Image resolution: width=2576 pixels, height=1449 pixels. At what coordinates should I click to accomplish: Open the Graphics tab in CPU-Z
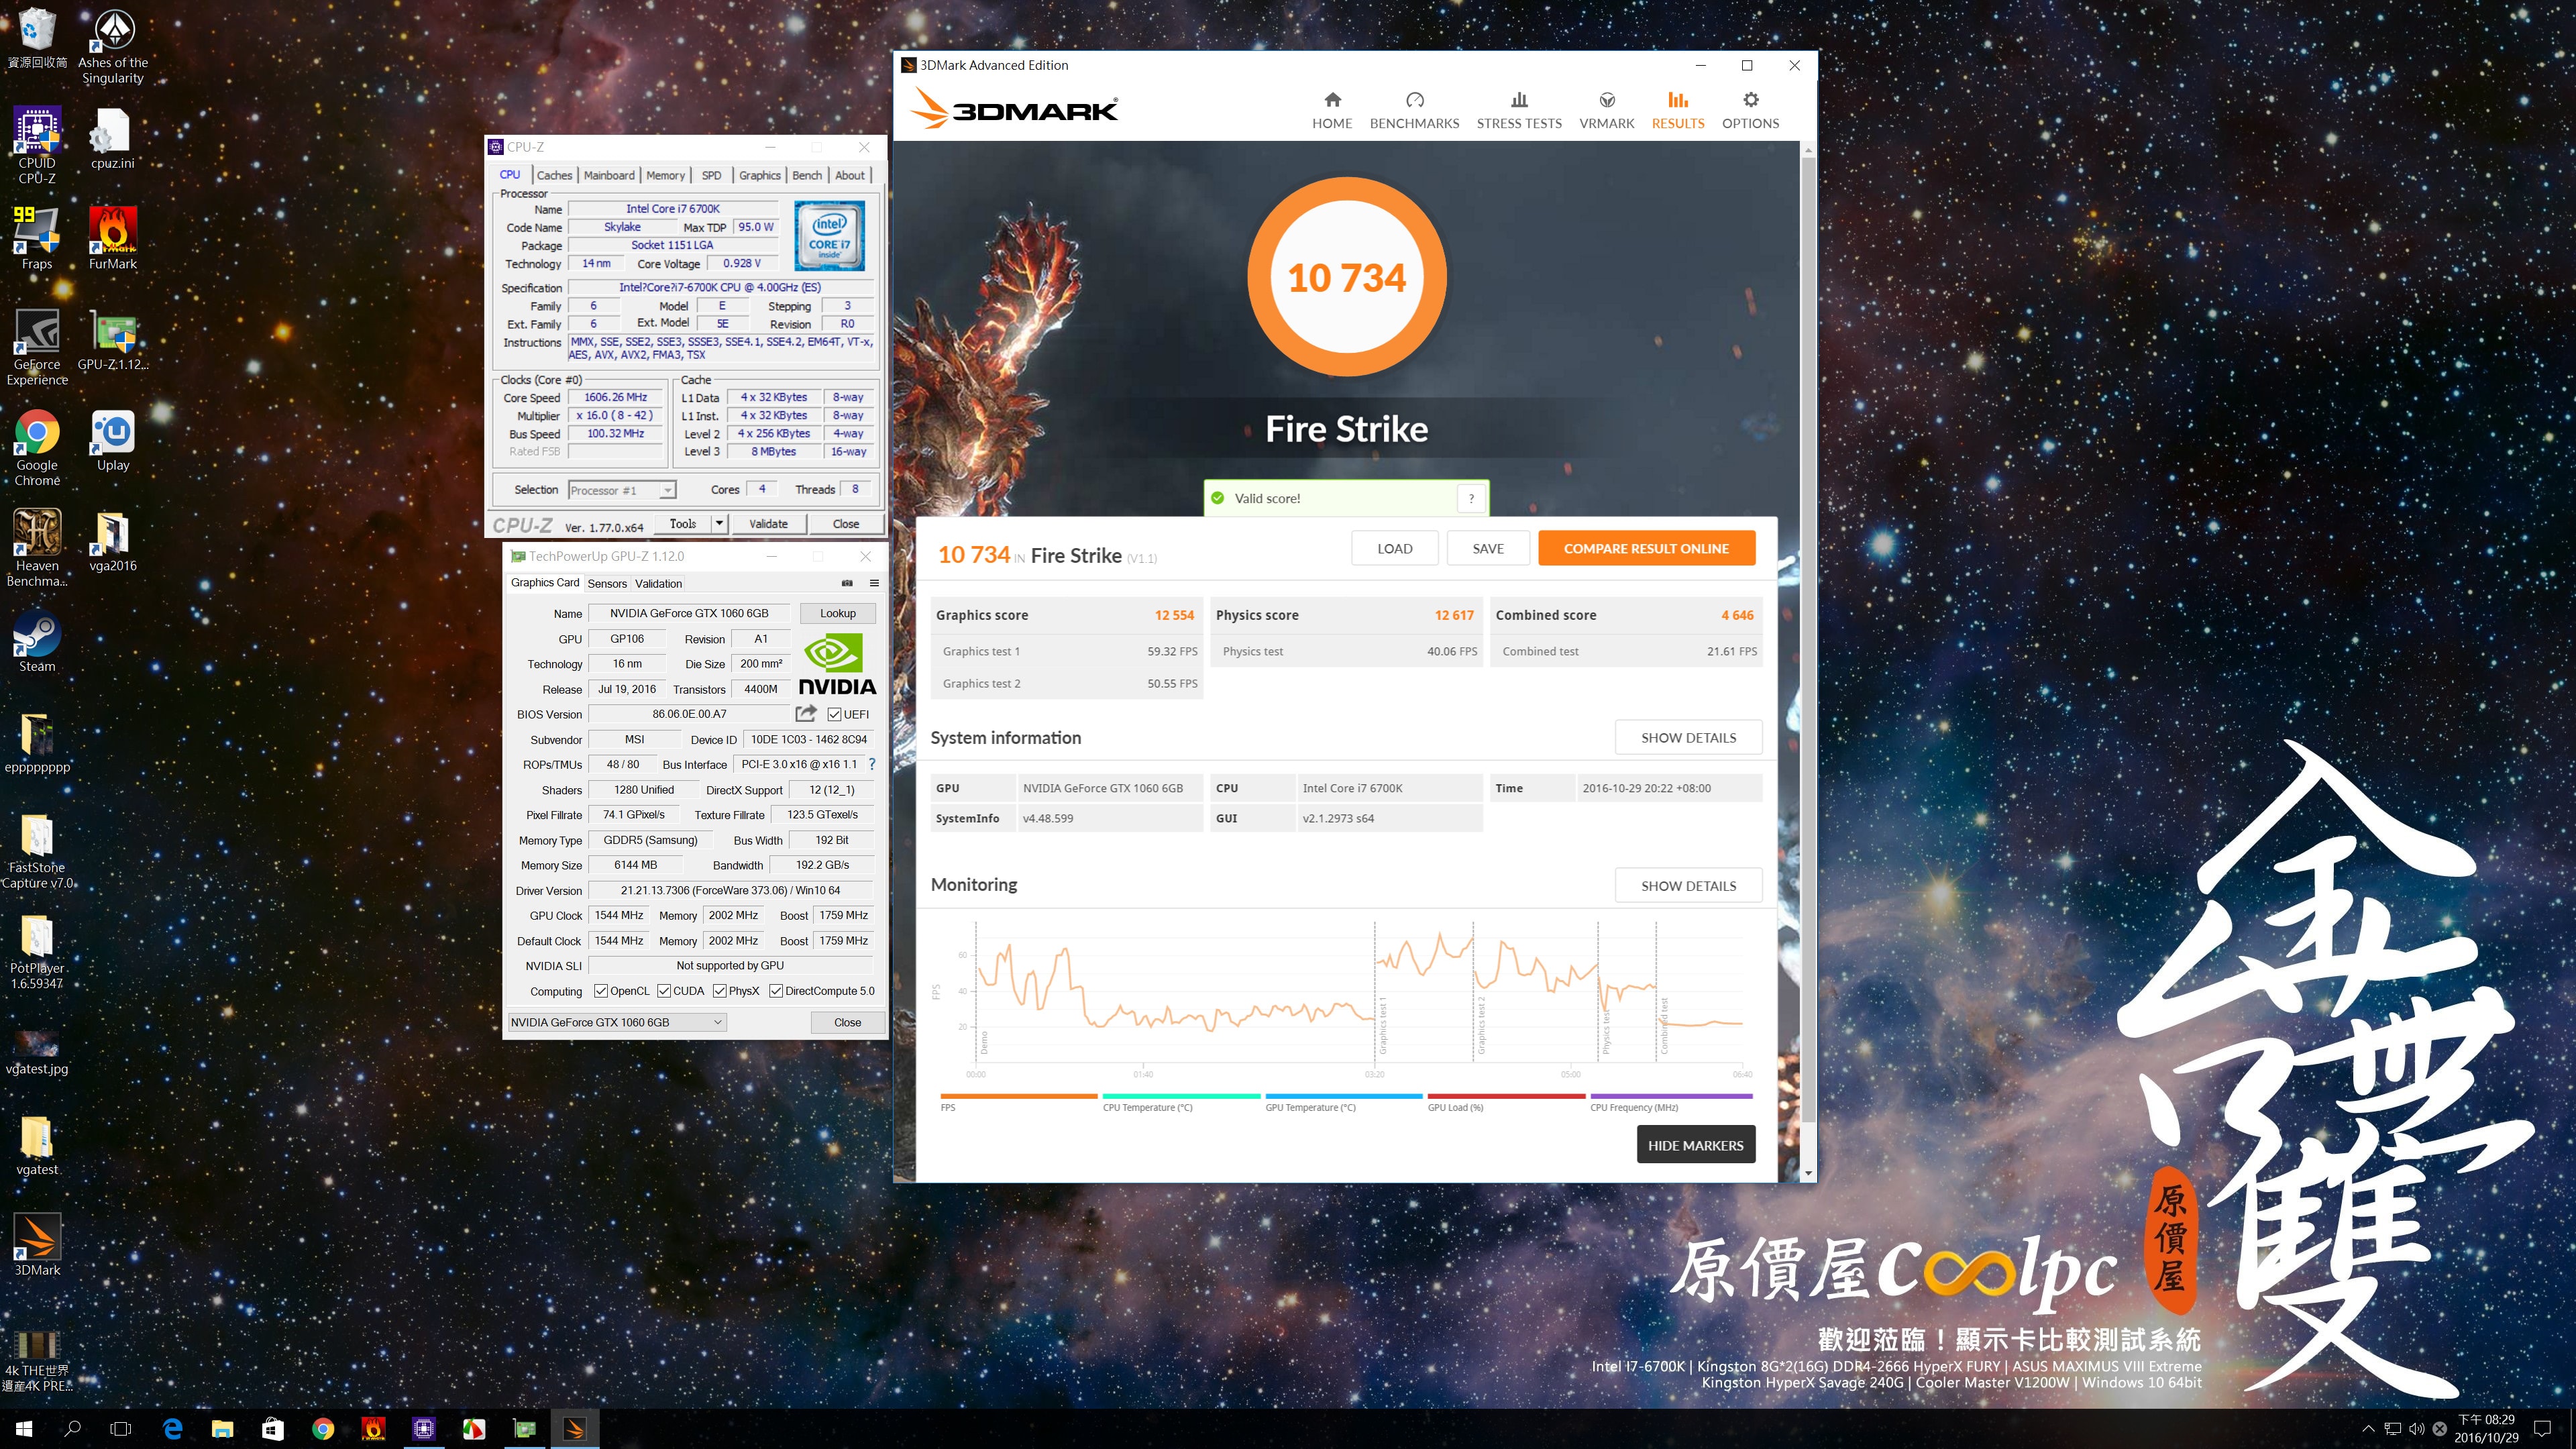pos(759,175)
